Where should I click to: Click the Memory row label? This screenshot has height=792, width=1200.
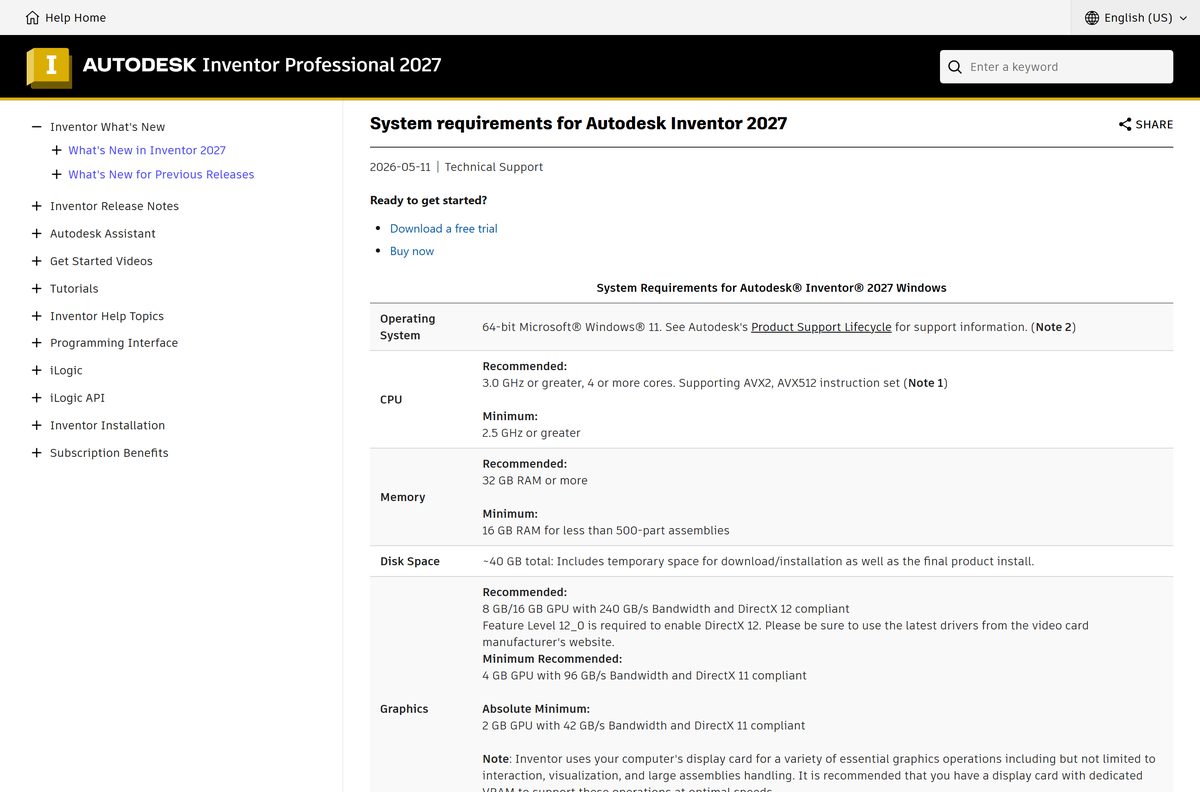(x=403, y=497)
